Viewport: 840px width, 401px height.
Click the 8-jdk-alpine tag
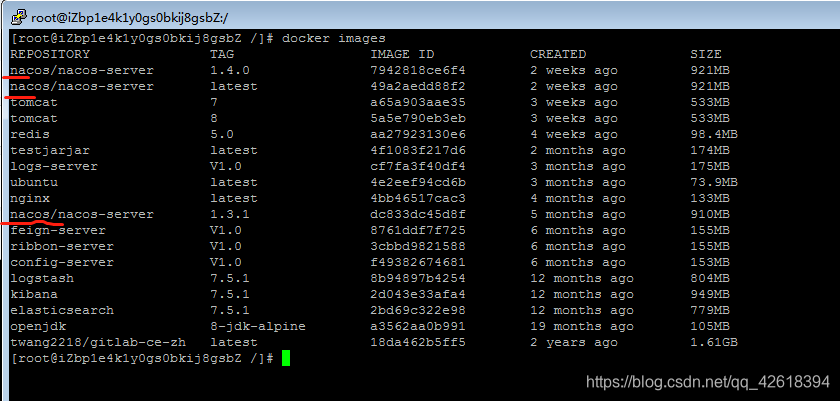258,327
